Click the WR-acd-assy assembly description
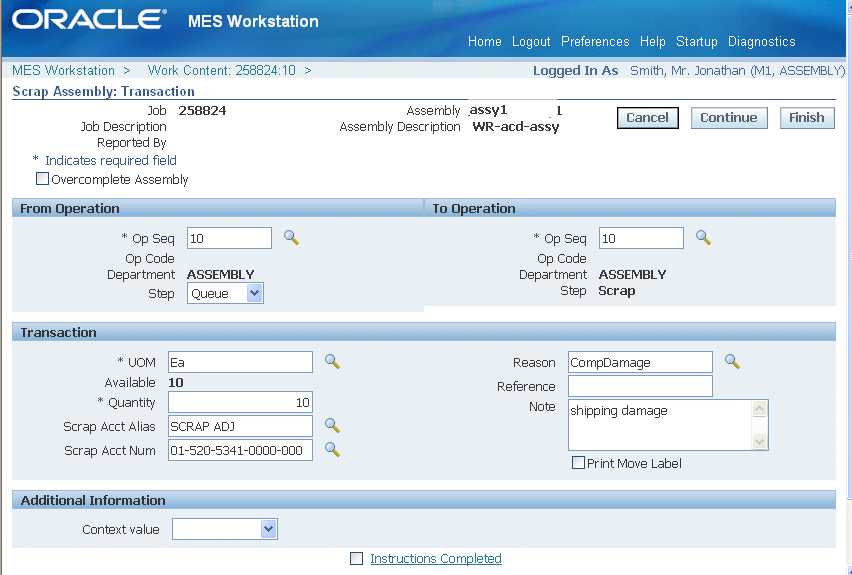The image size is (852, 575). 516,127
